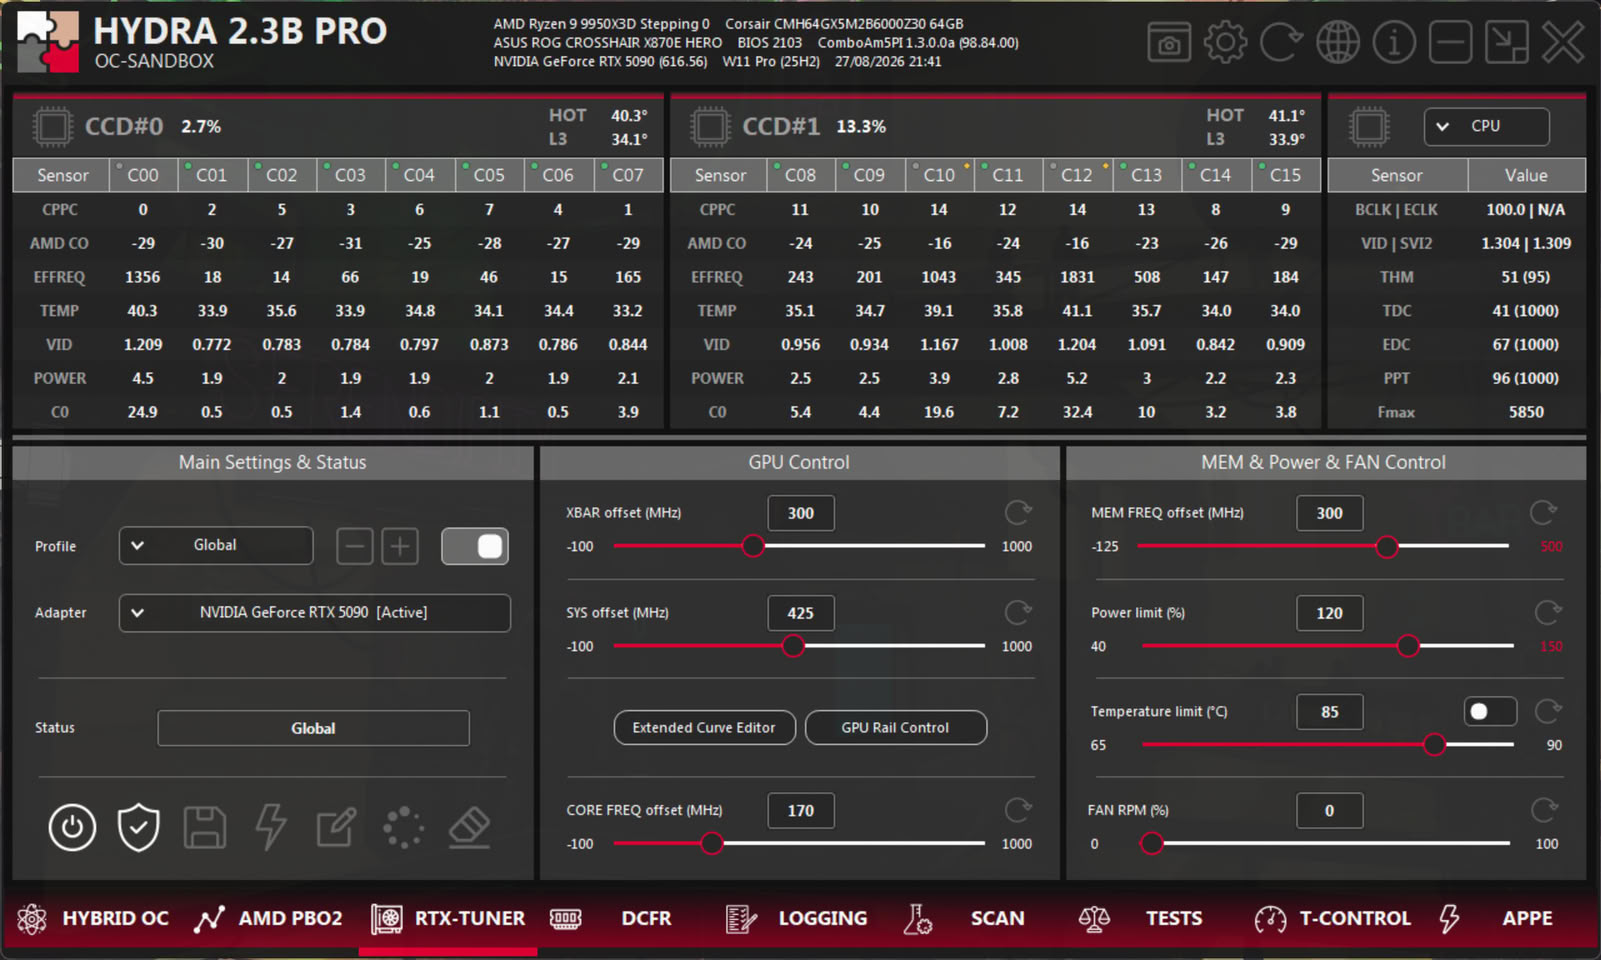The width and height of the screenshot is (1601, 960).
Task: Click the C00 column header
Action: coord(143,175)
